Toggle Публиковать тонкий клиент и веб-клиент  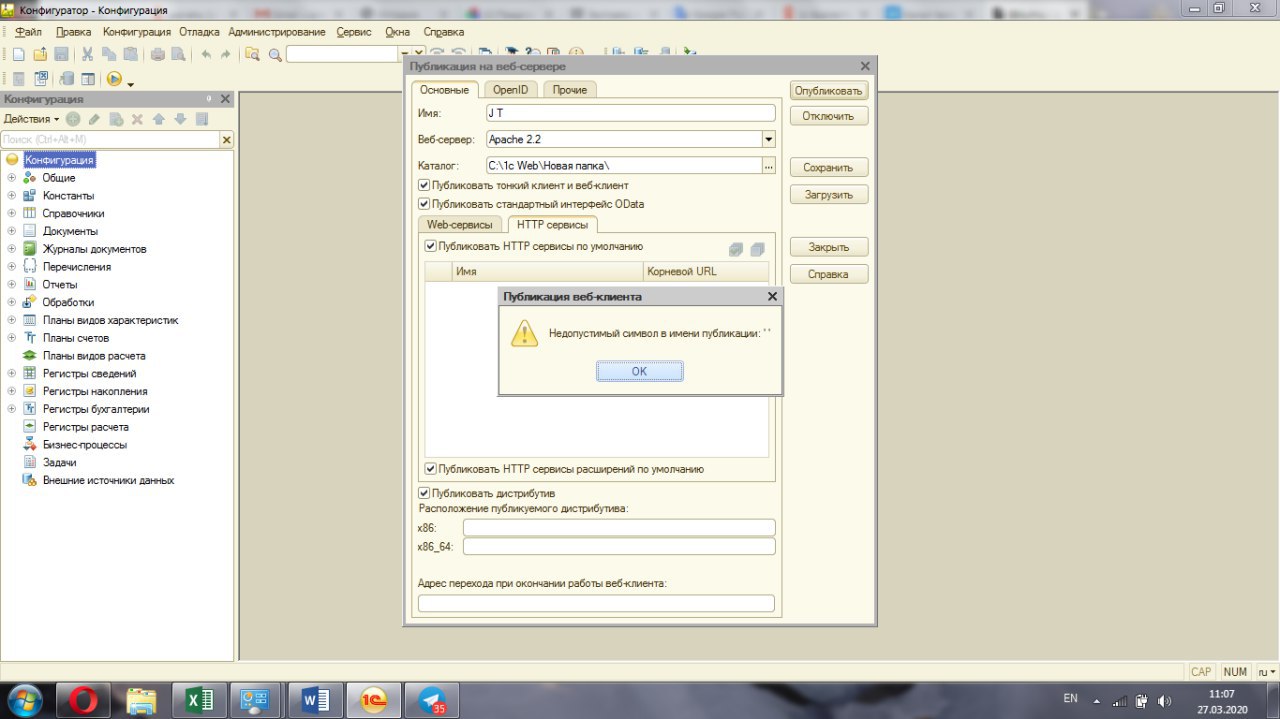[x=425, y=186]
